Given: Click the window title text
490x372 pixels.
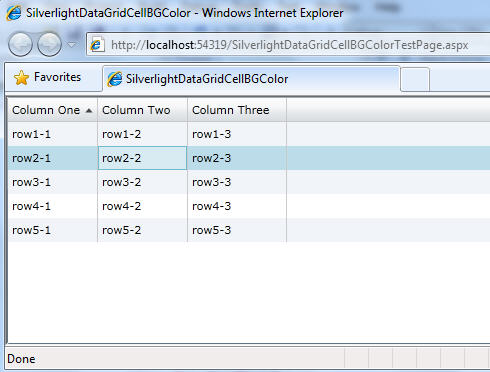Looking at the screenshot, I should pyautogui.click(x=185, y=13).
